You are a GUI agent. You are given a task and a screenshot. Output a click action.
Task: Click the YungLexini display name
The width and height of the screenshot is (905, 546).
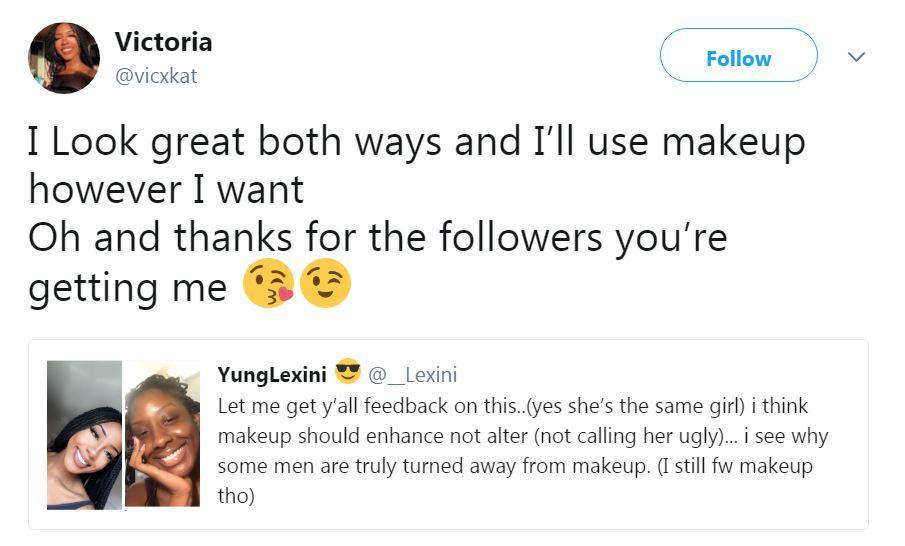[272, 375]
